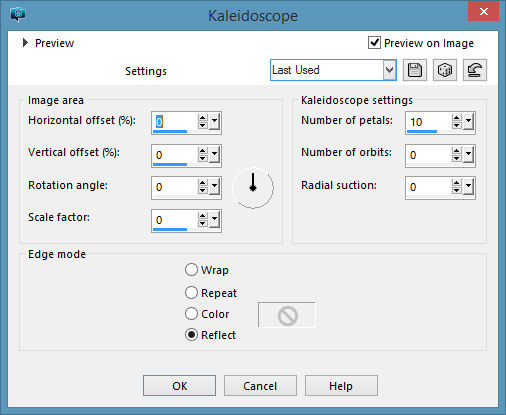Select the Wrap edge mode
The width and height of the screenshot is (506, 415).
(x=191, y=270)
